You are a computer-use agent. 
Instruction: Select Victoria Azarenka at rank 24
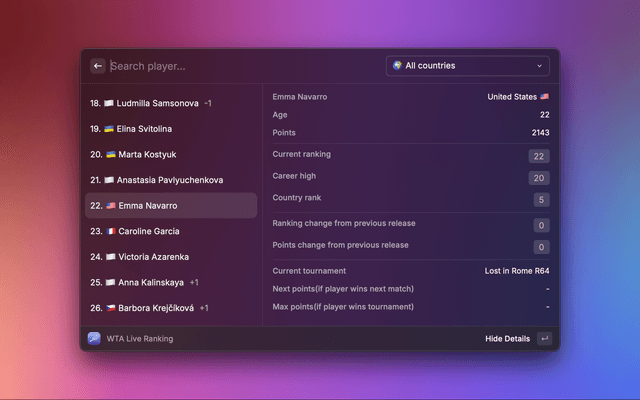[157, 257]
